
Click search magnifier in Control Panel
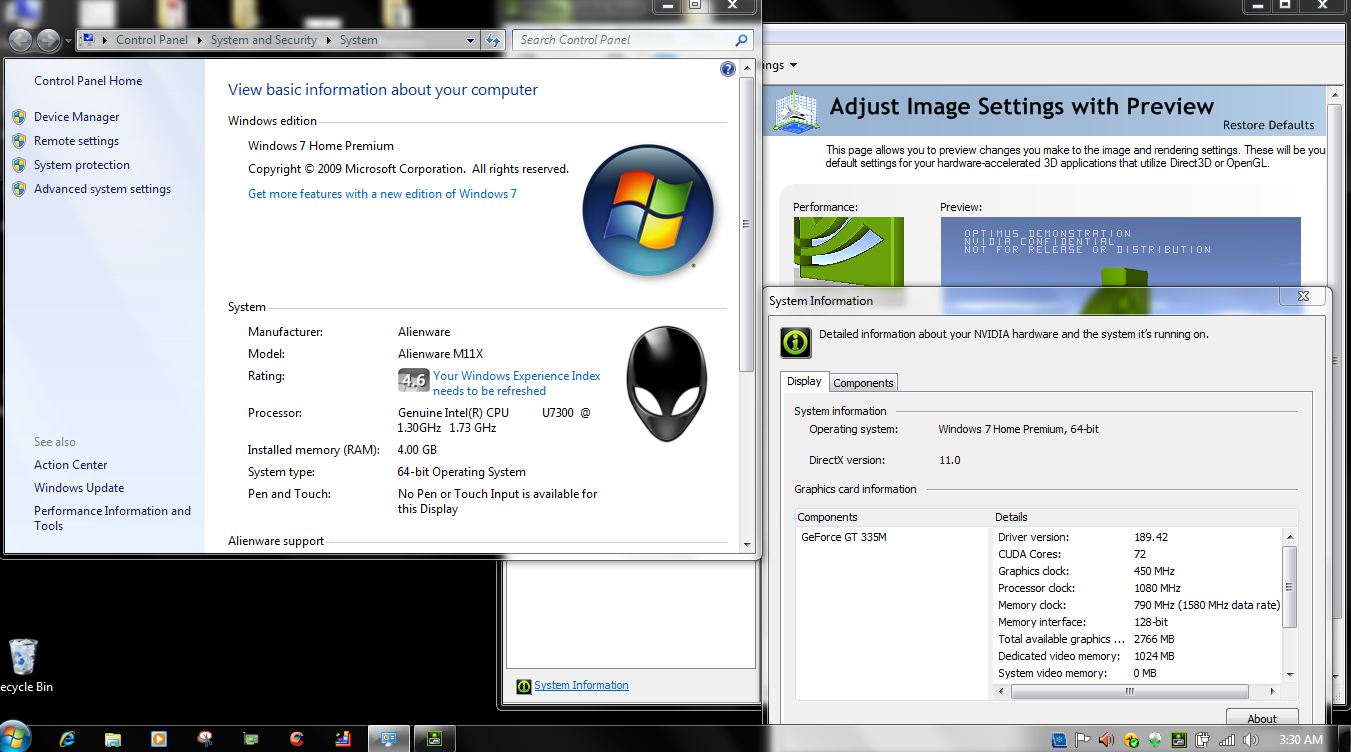(741, 40)
